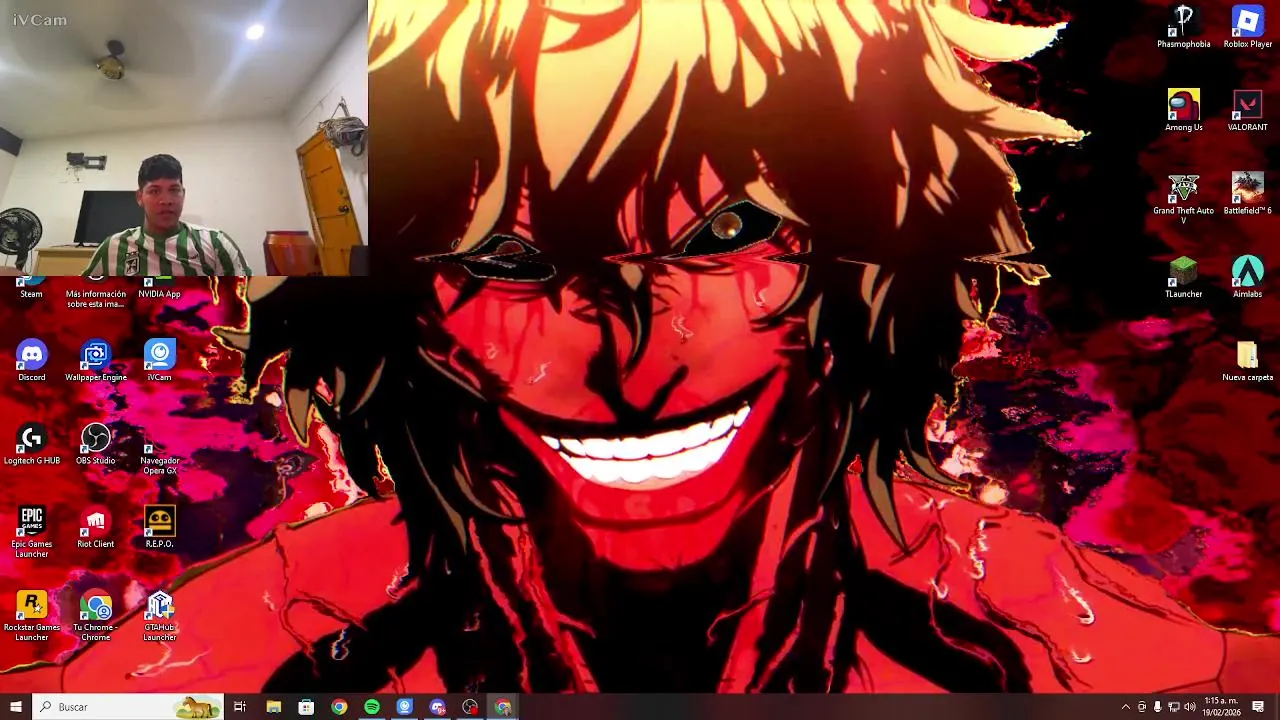Open Microsoft Store from the taskbar
This screenshot has height=720, width=1280.
tap(306, 707)
